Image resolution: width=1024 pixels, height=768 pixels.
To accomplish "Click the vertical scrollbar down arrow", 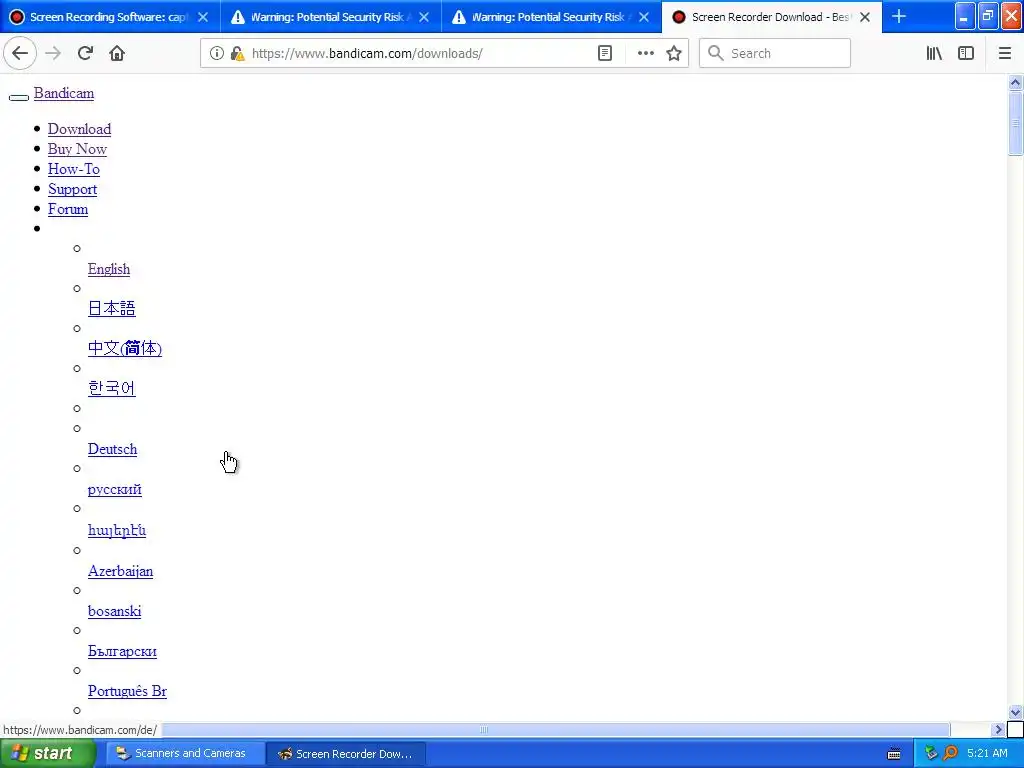I will pos(1015,712).
